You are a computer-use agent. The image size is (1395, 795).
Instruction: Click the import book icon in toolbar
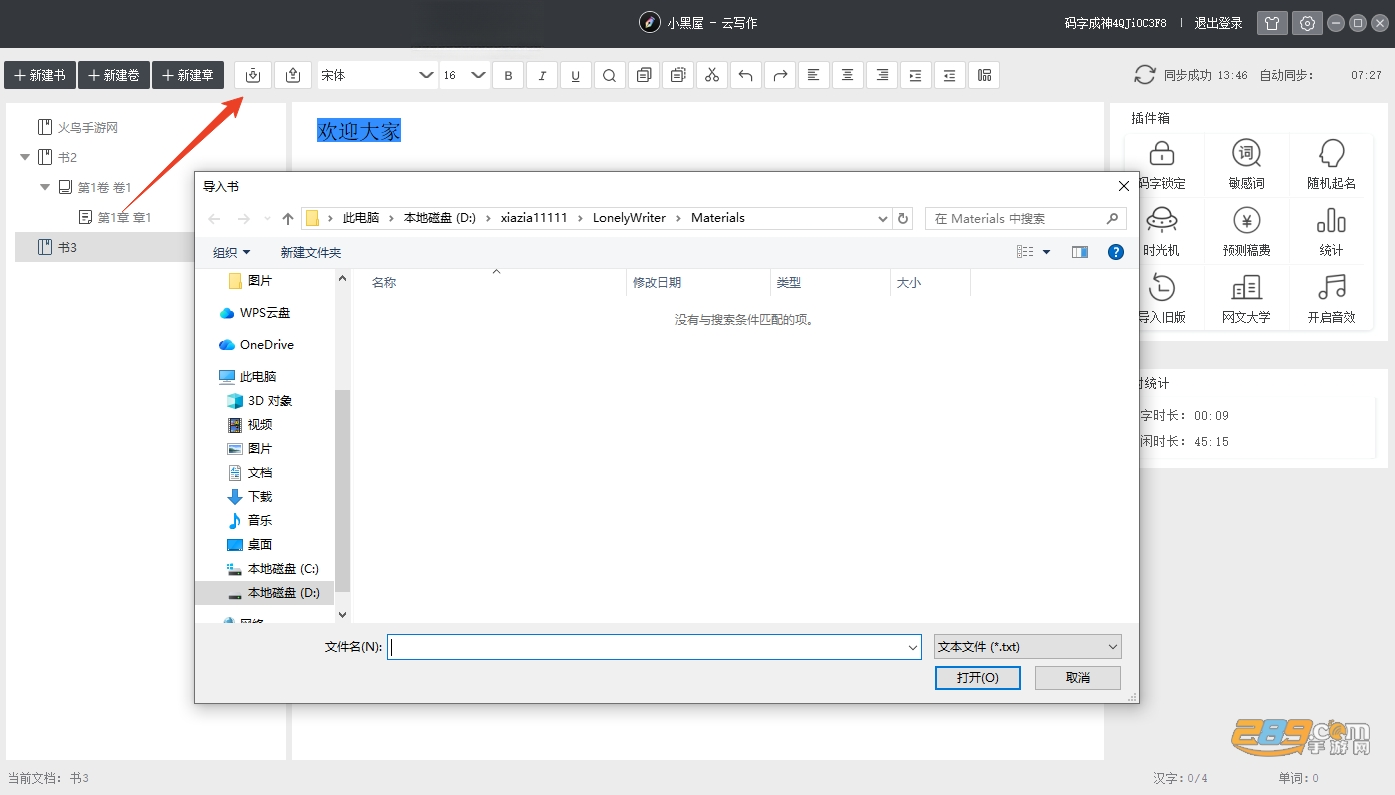click(253, 75)
